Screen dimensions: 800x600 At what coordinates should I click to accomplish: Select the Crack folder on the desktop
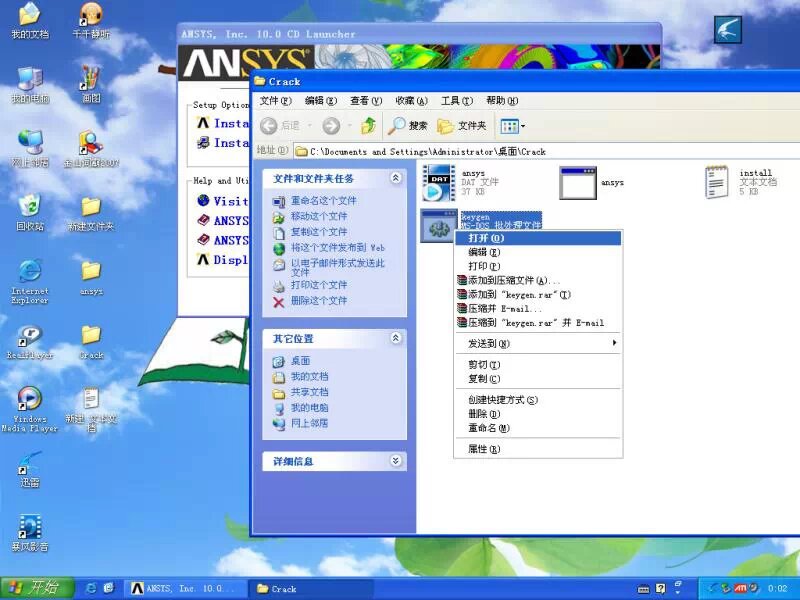(x=91, y=342)
